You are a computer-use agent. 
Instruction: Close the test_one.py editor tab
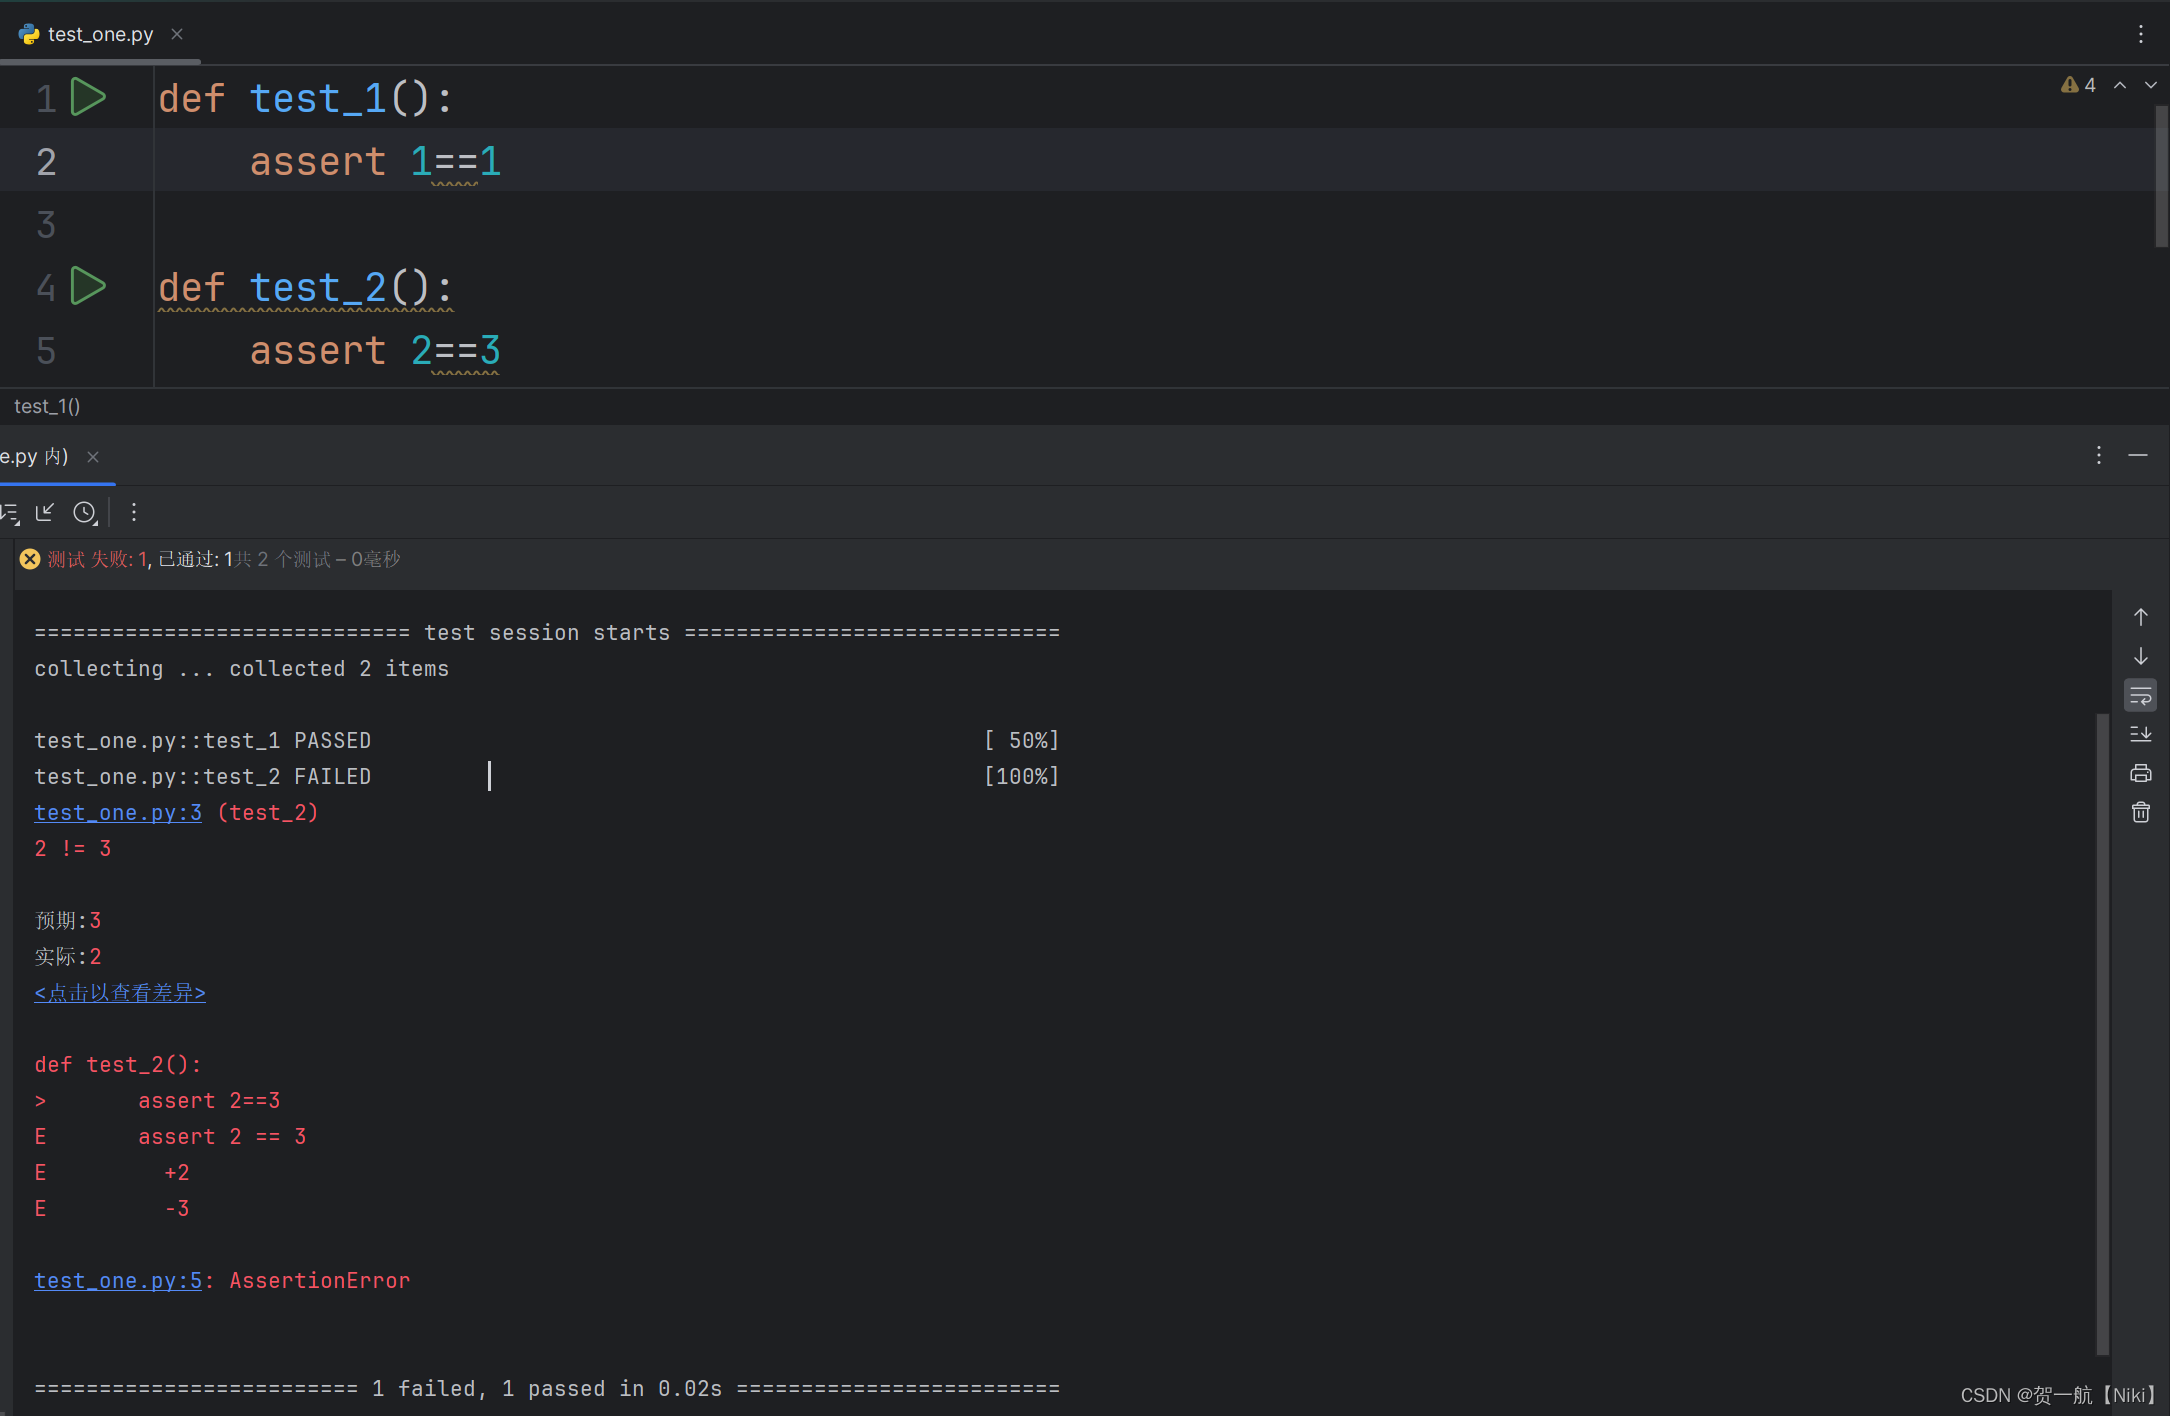(x=177, y=34)
